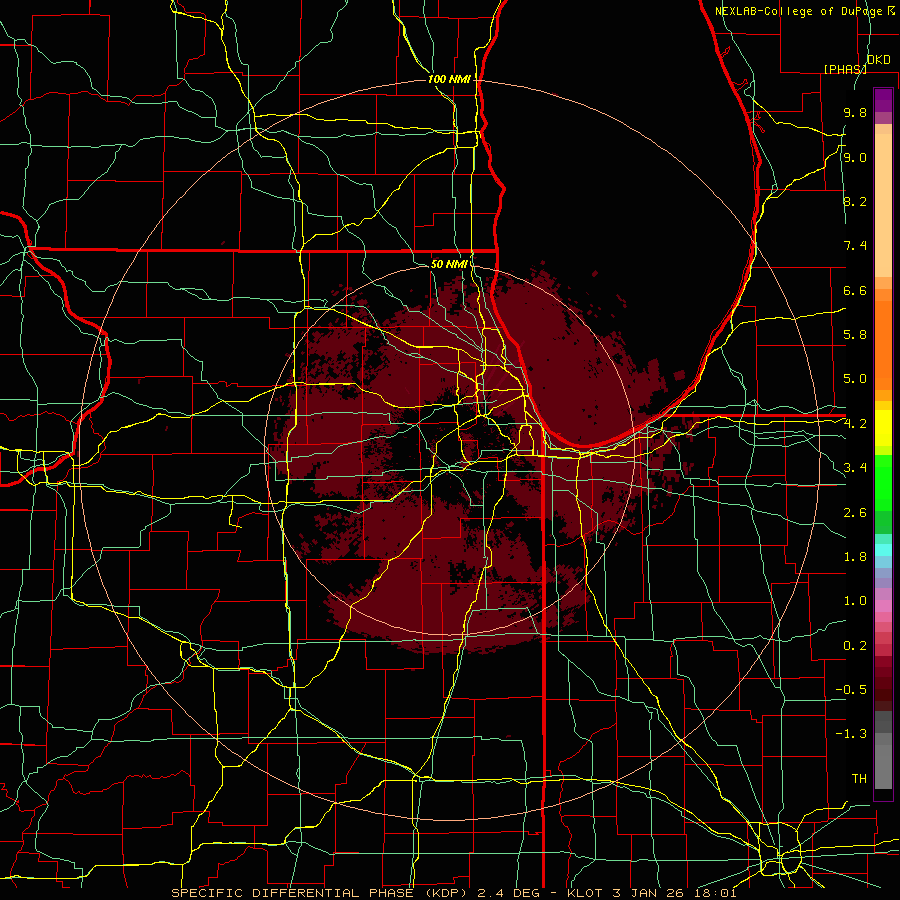Select the 1.8 scale value
The height and width of the screenshot is (900, 900).
855,557
